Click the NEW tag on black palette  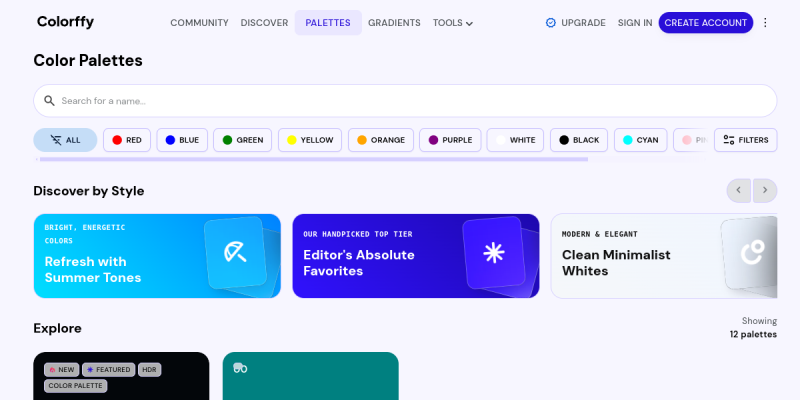click(61, 370)
